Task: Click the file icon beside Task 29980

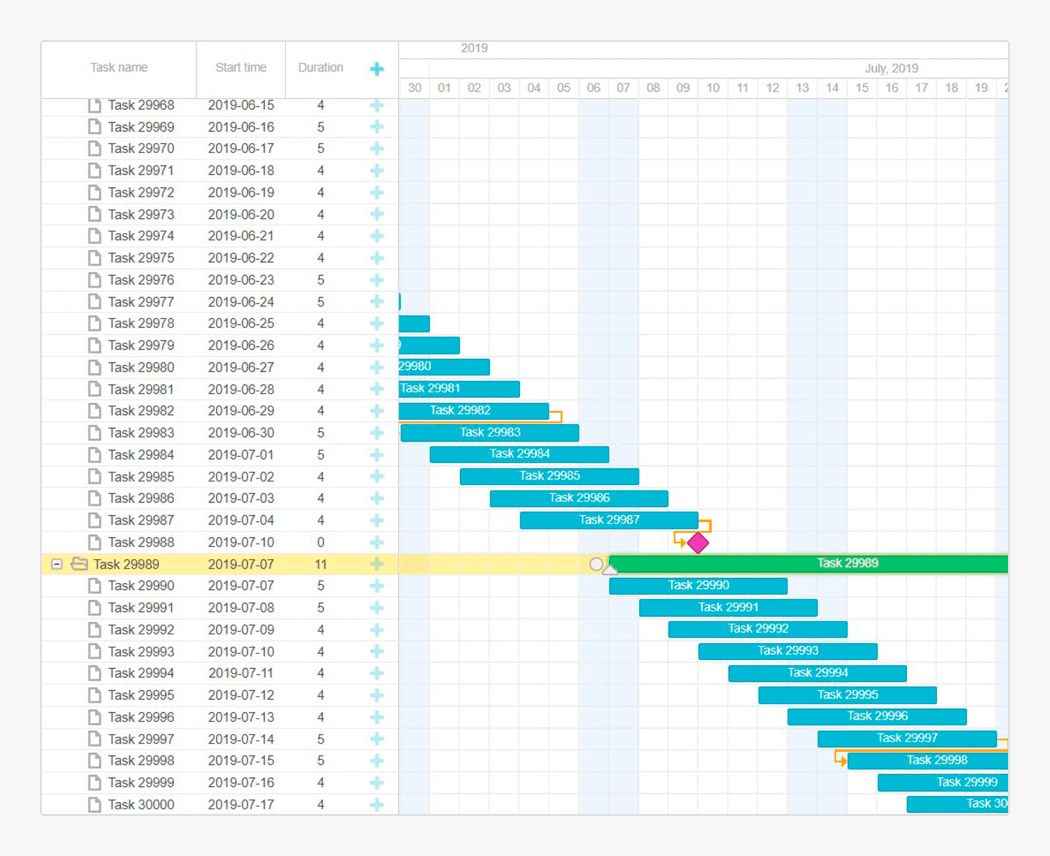Action: coord(95,367)
